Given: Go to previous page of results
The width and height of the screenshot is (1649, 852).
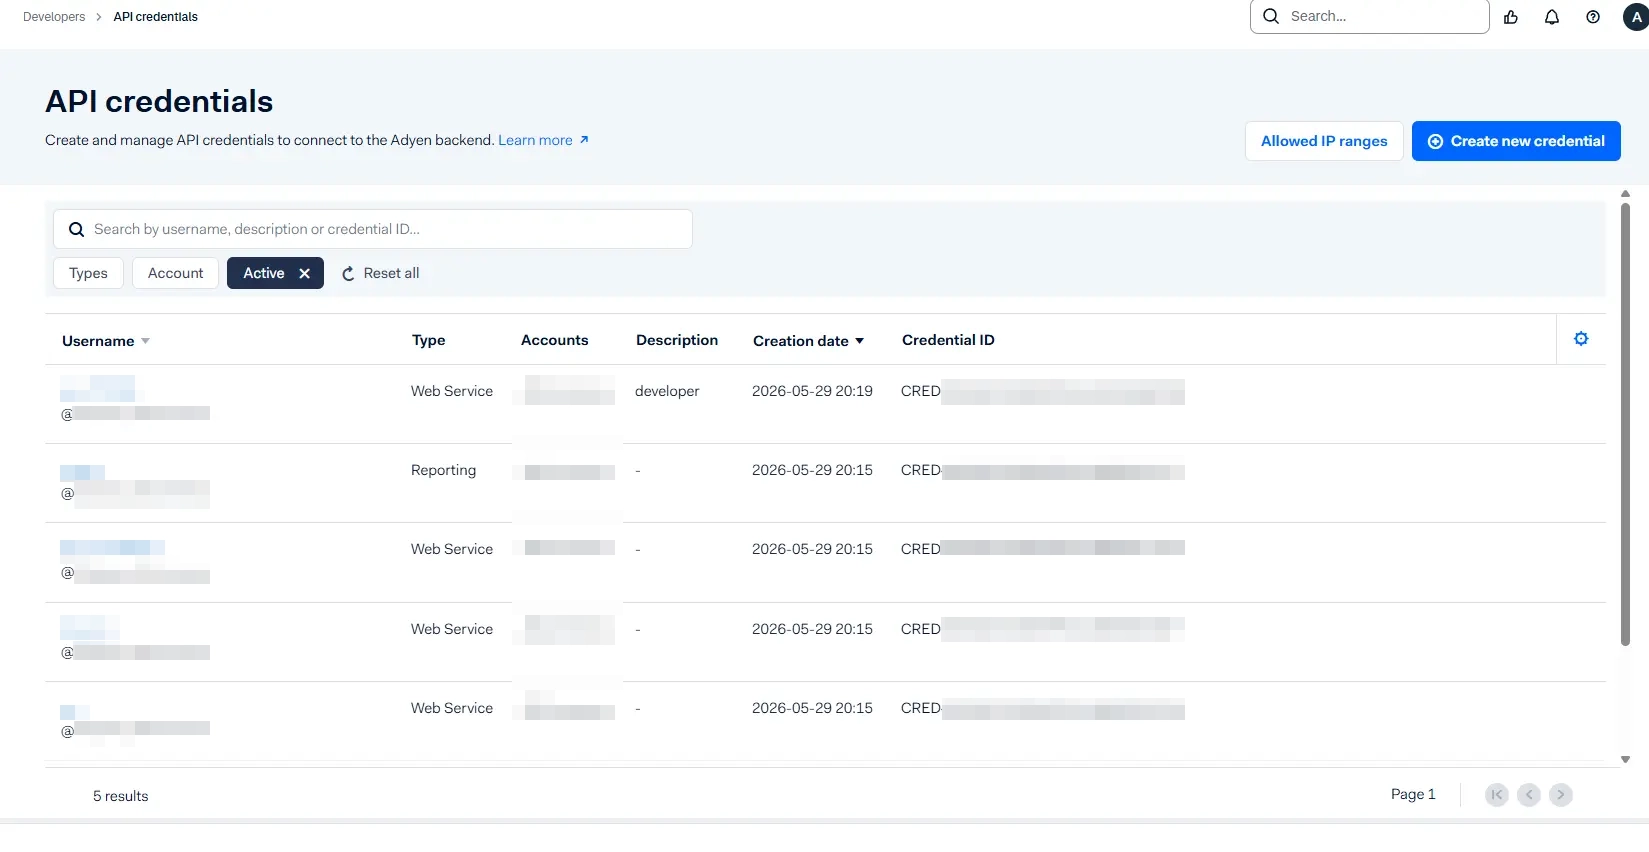Looking at the screenshot, I should (x=1529, y=795).
